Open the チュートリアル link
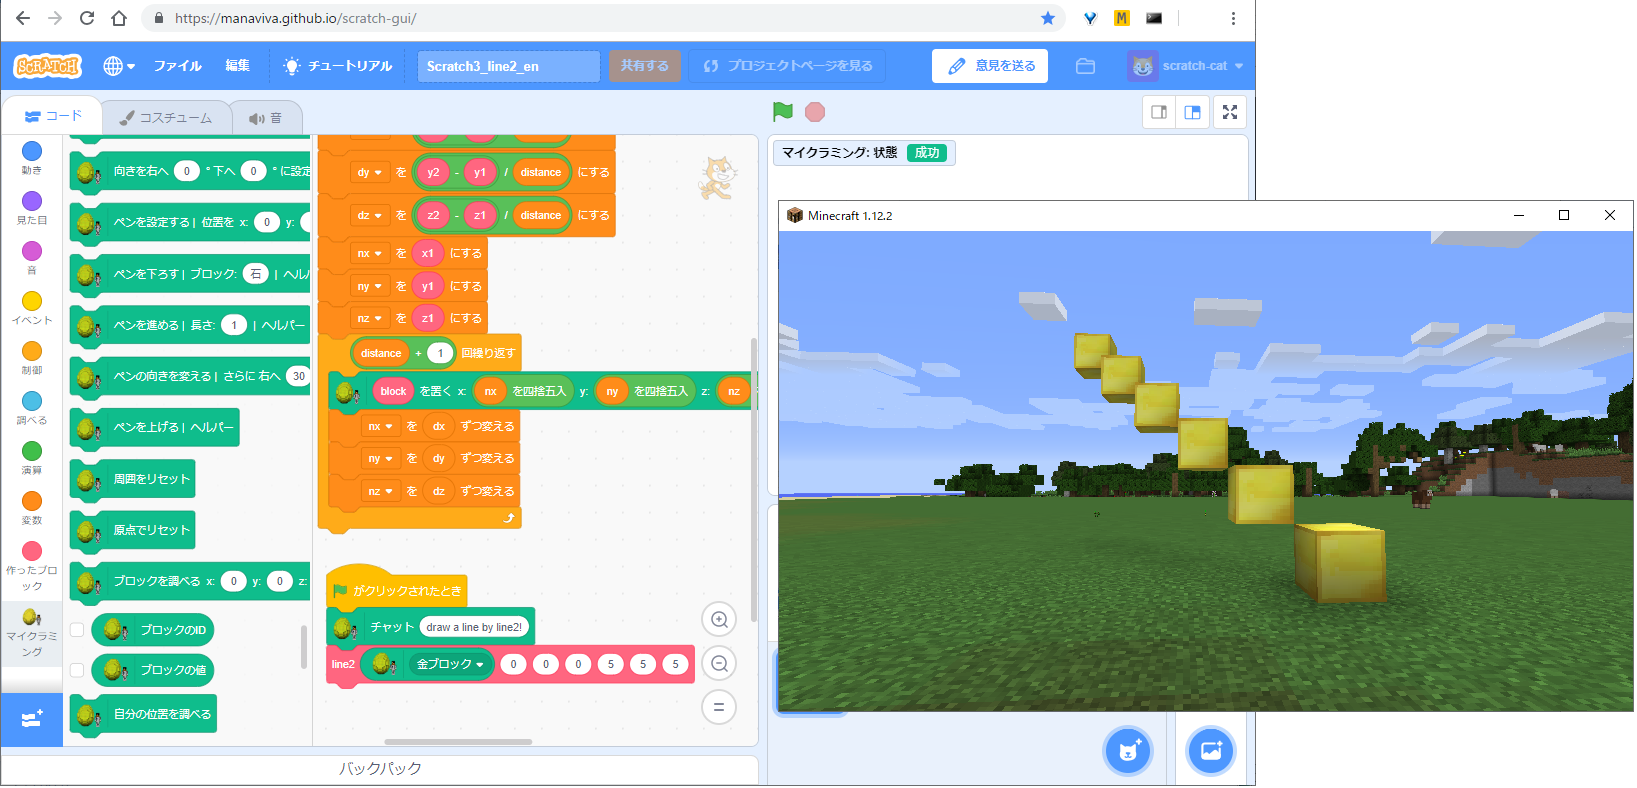The image size is (1637, 788). (x=338, y=66)
